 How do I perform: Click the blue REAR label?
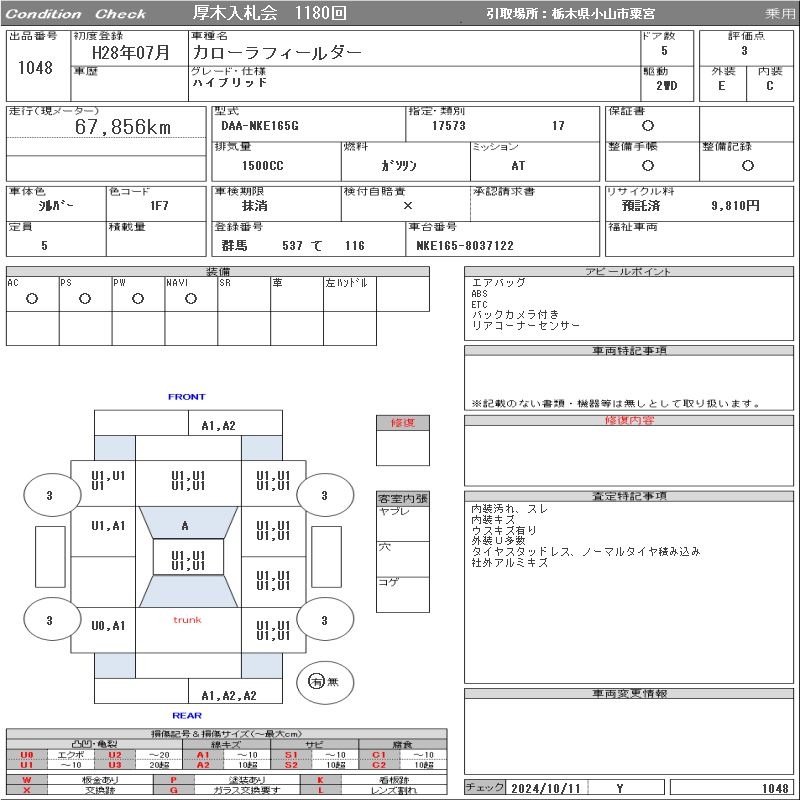[x=187, y=715]
